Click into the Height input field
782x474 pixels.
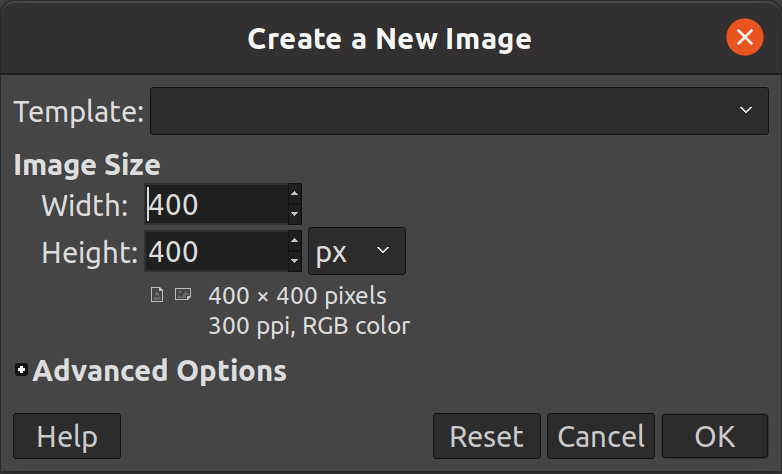click(x=216, y=251)
